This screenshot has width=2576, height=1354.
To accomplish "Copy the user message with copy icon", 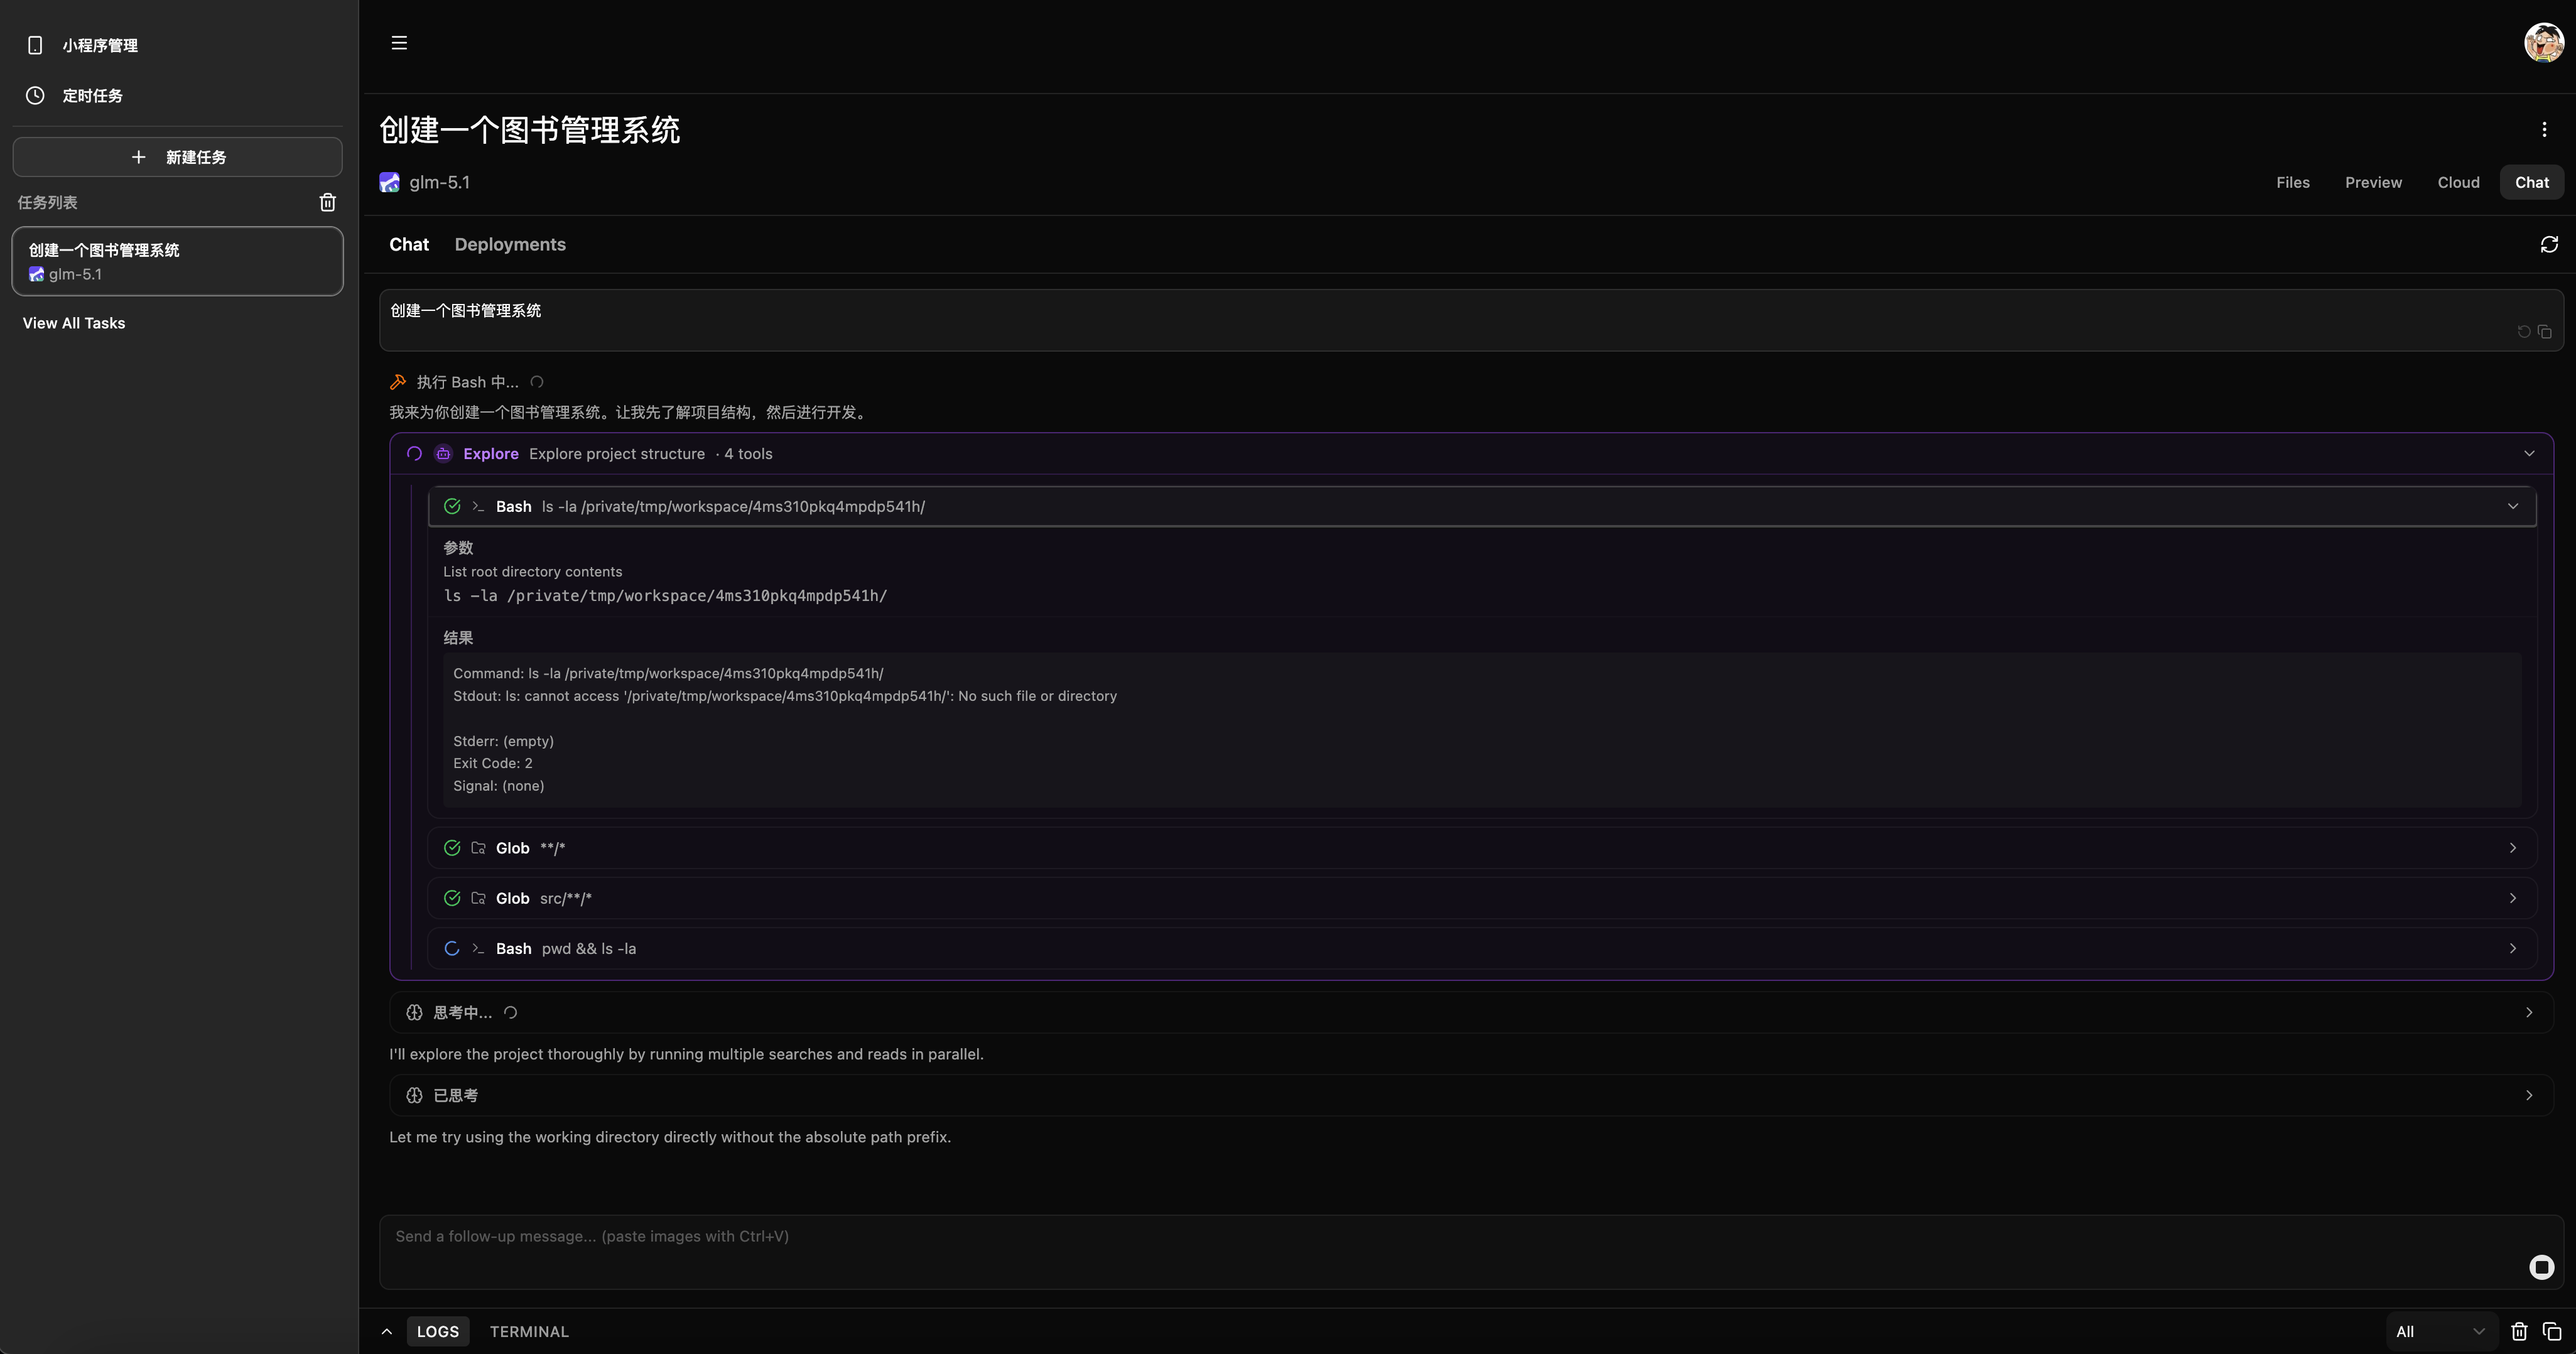I will coord(2545,332).
